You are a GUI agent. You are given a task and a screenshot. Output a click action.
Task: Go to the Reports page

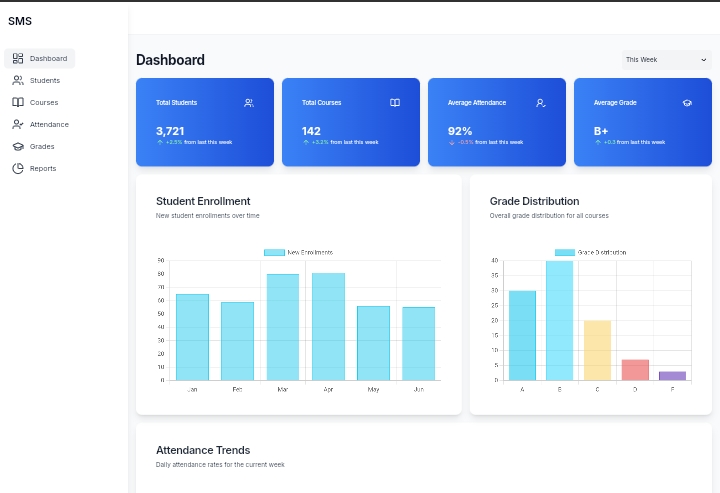pyautogui.click(x=42, y=168)
